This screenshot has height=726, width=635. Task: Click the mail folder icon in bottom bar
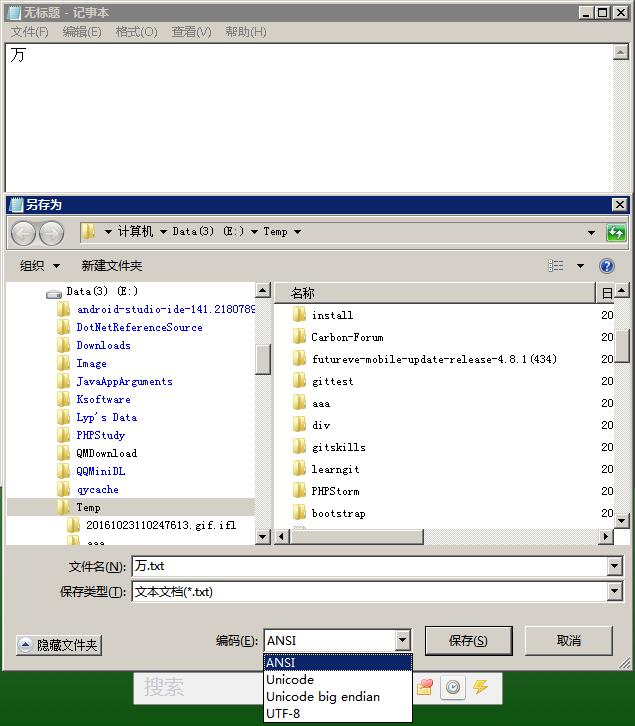click(425, 687)
